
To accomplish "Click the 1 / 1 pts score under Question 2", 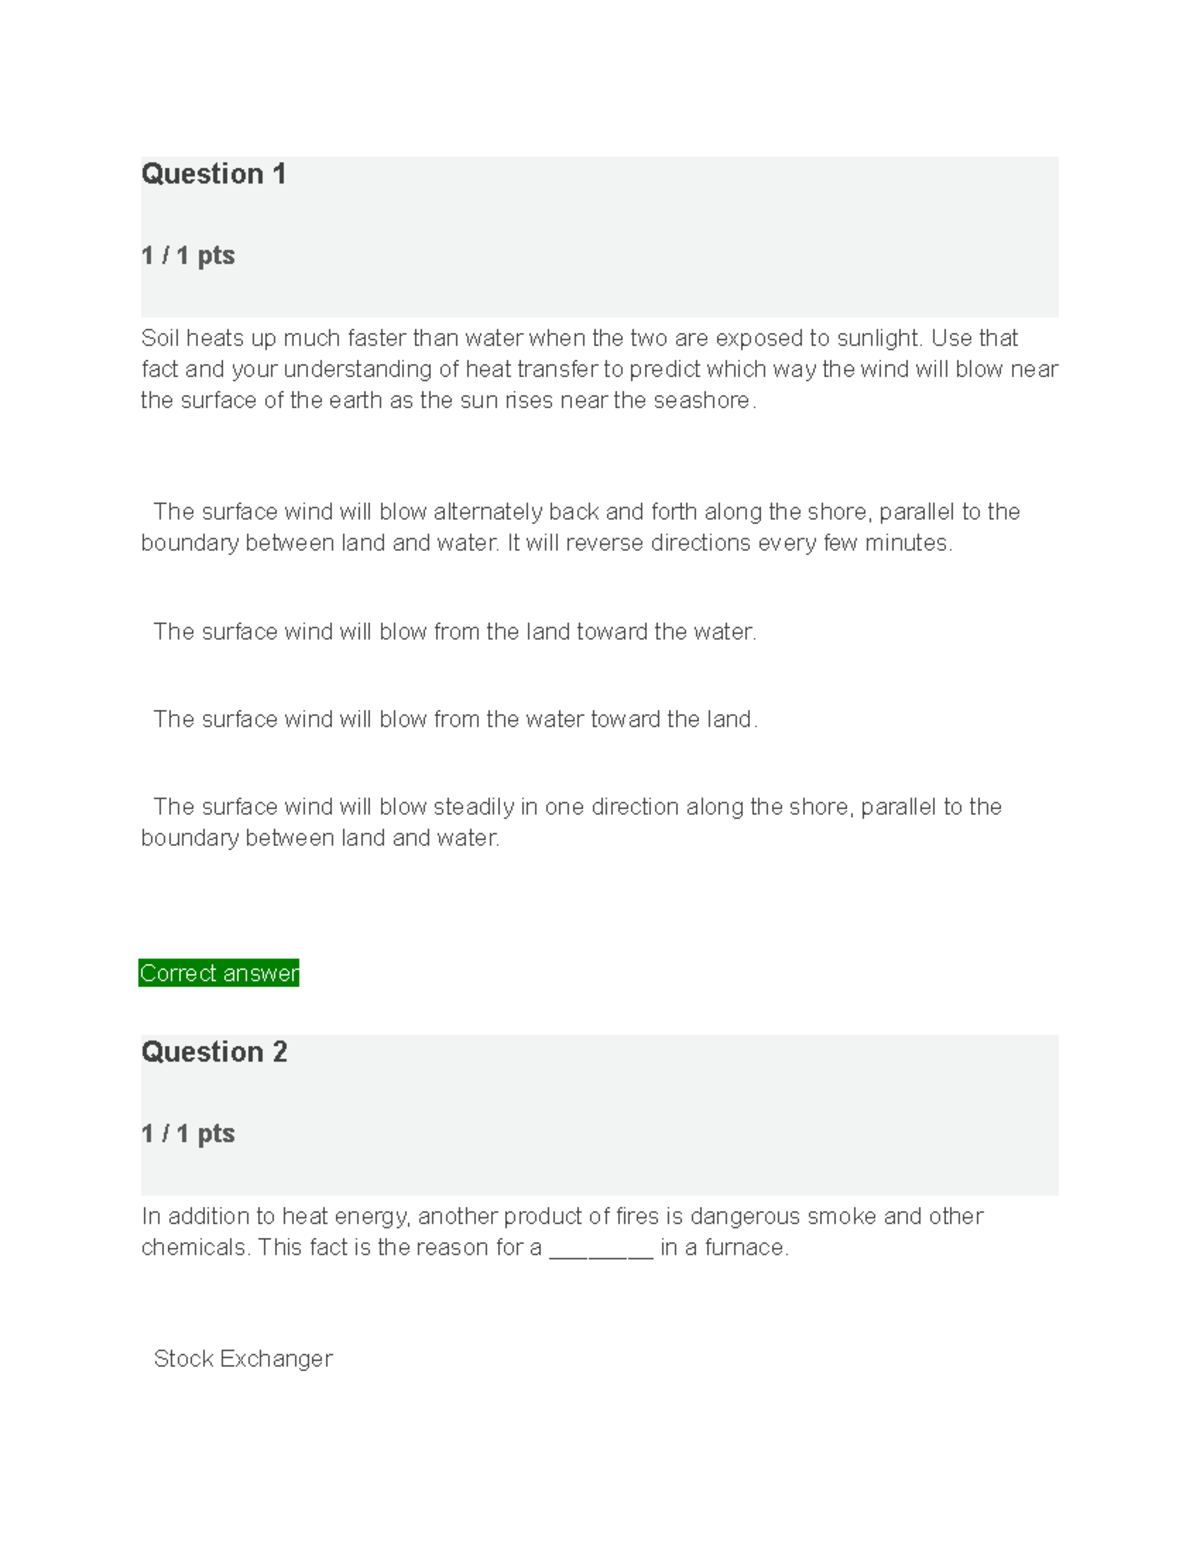I will point(188,1134).
